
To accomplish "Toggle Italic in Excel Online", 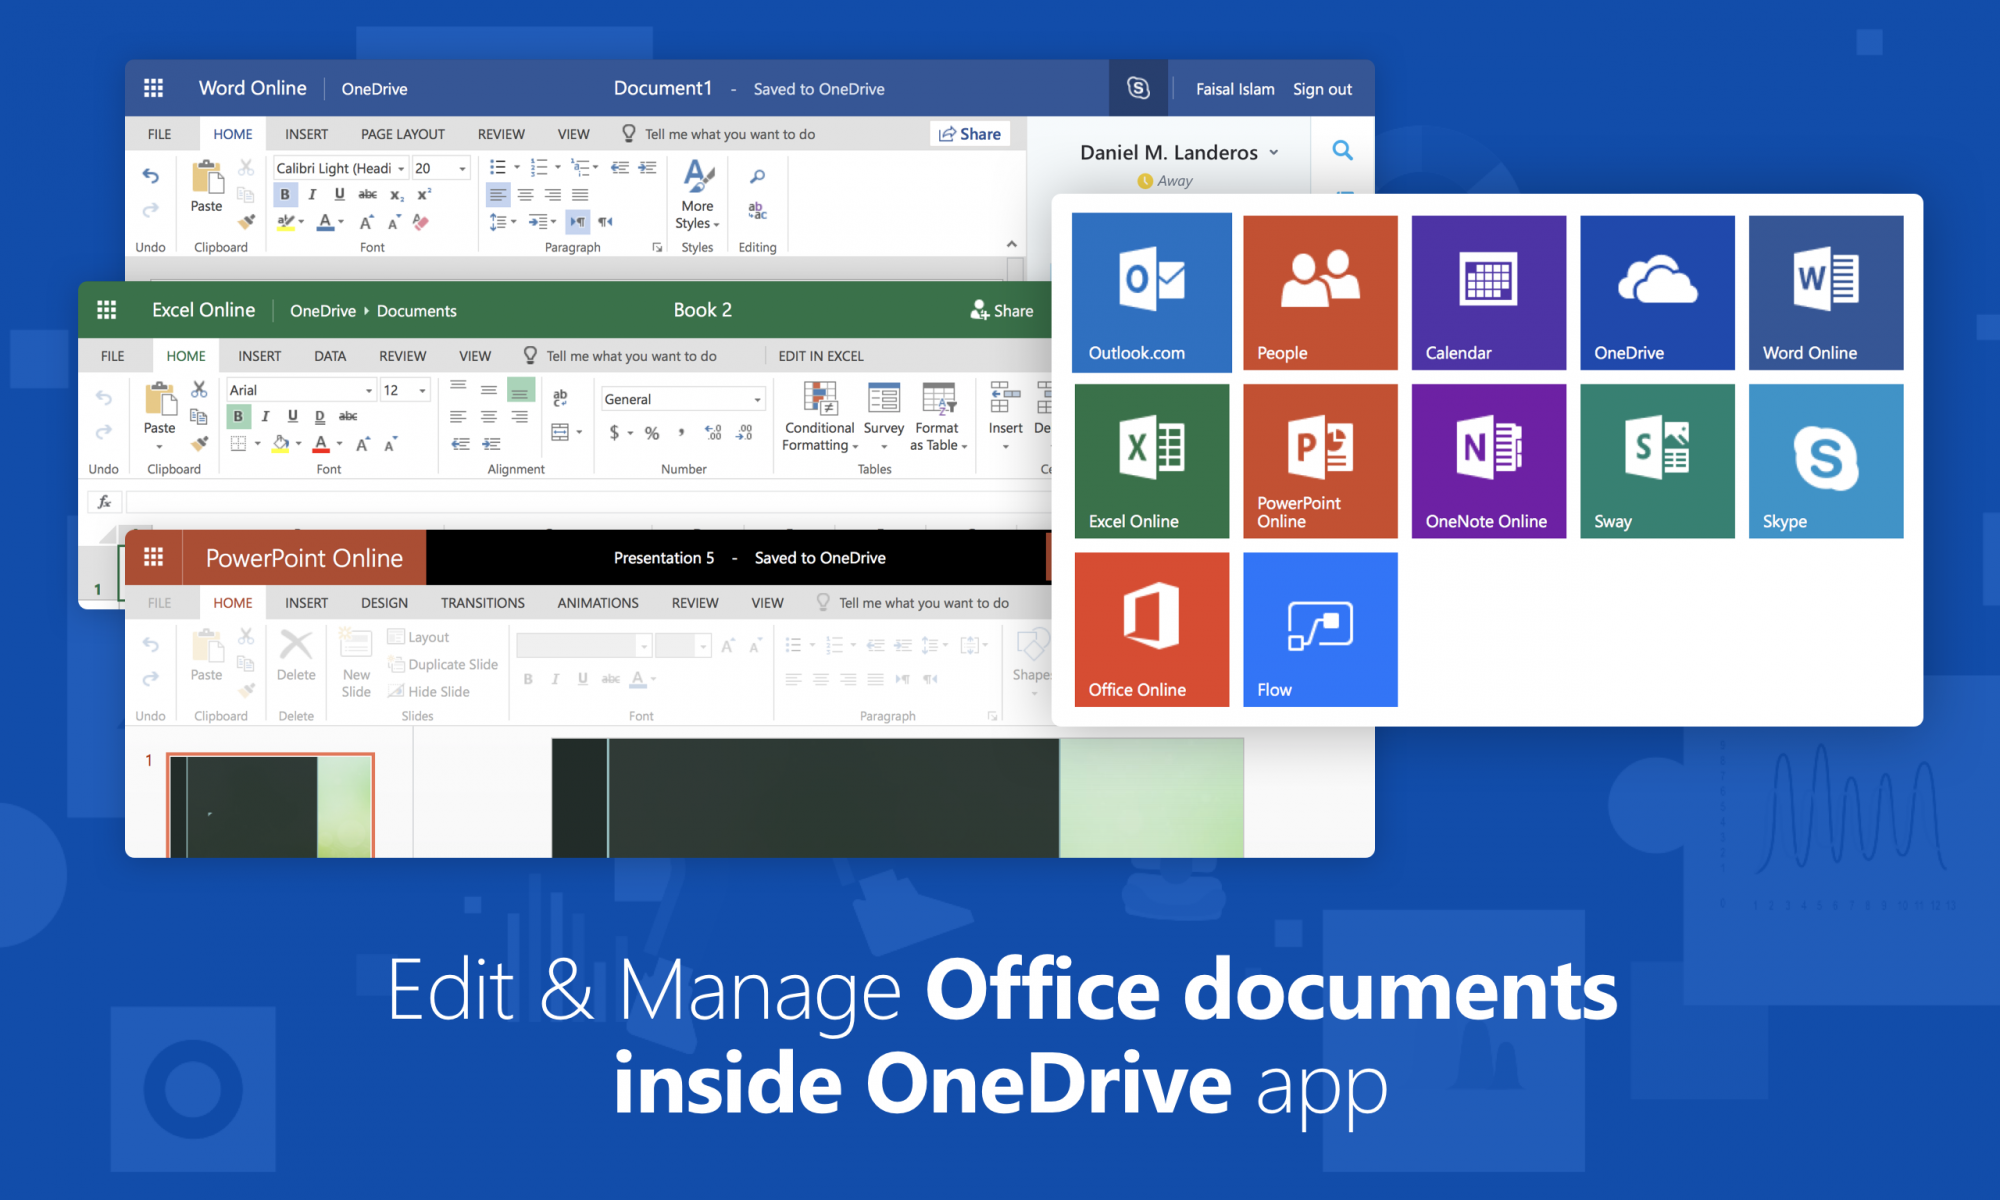I will (x=265, y=416).
